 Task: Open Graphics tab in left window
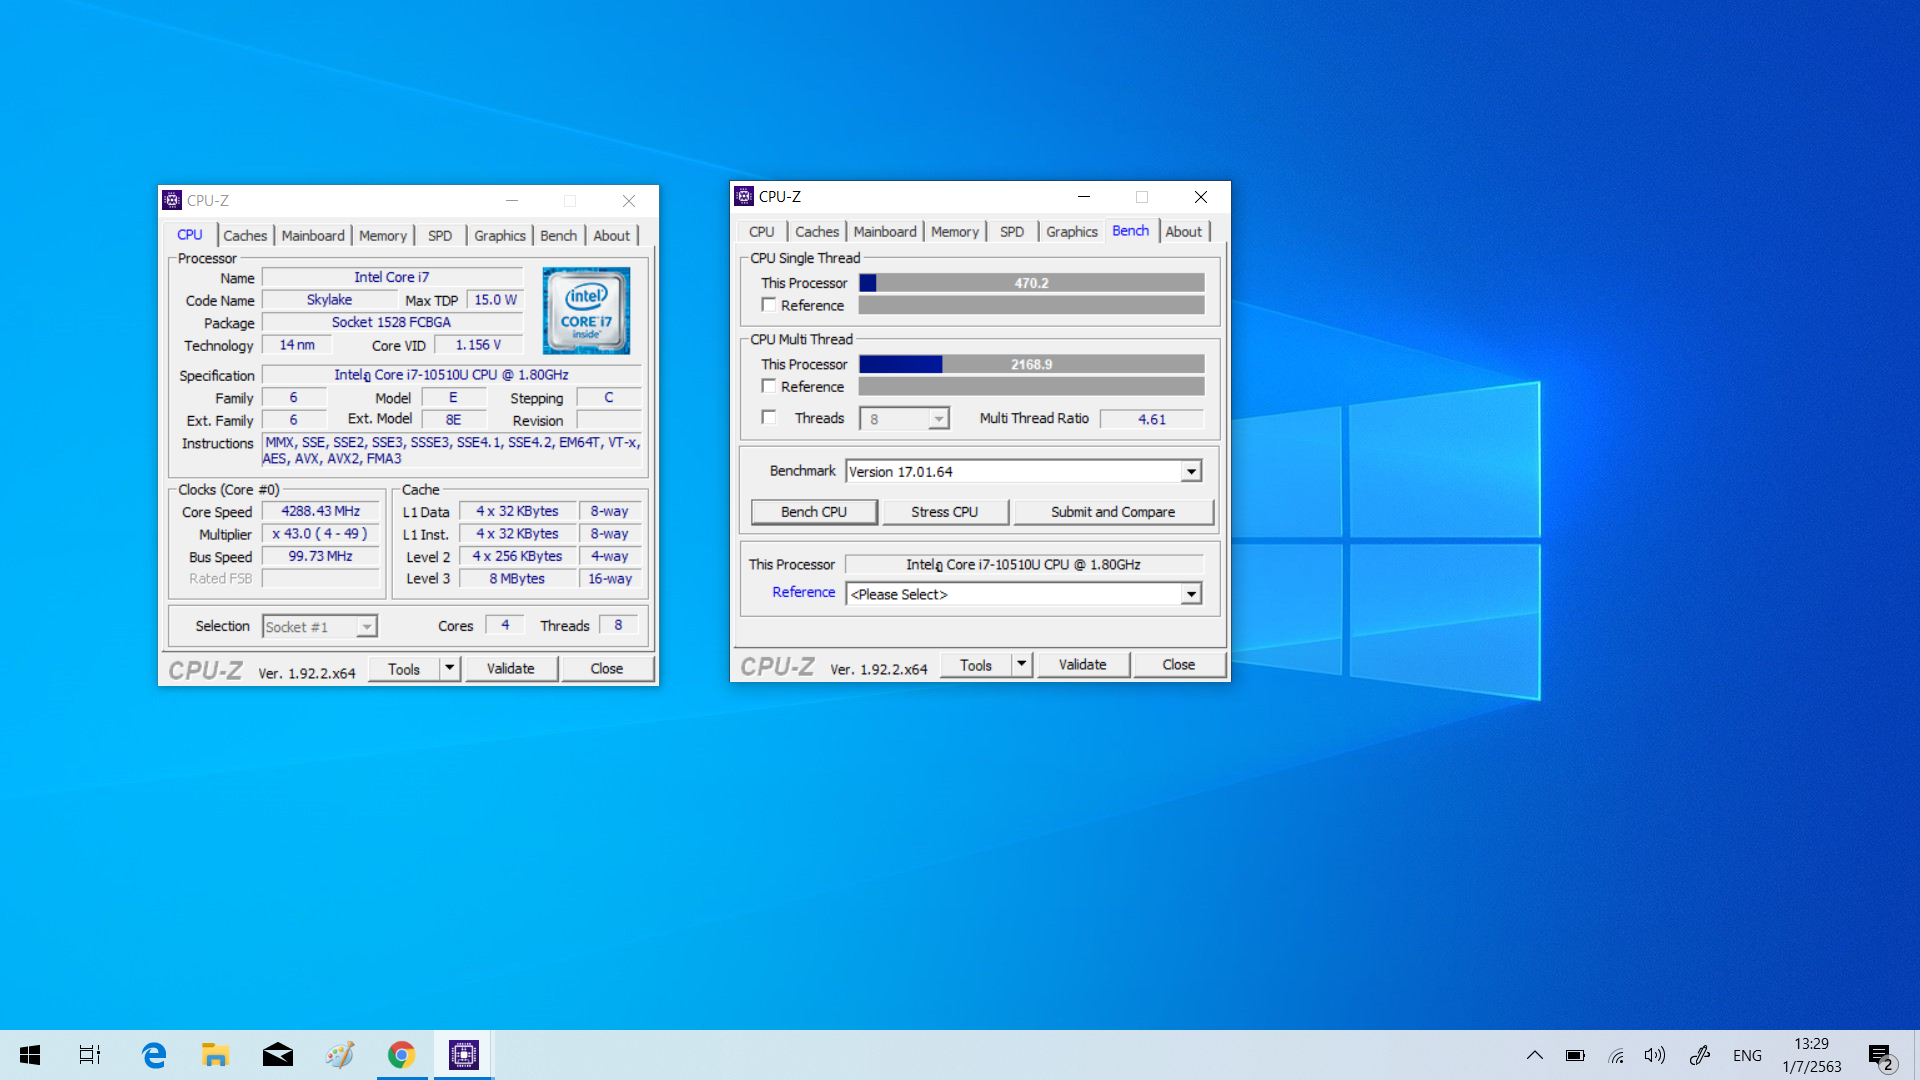(500, 236)
